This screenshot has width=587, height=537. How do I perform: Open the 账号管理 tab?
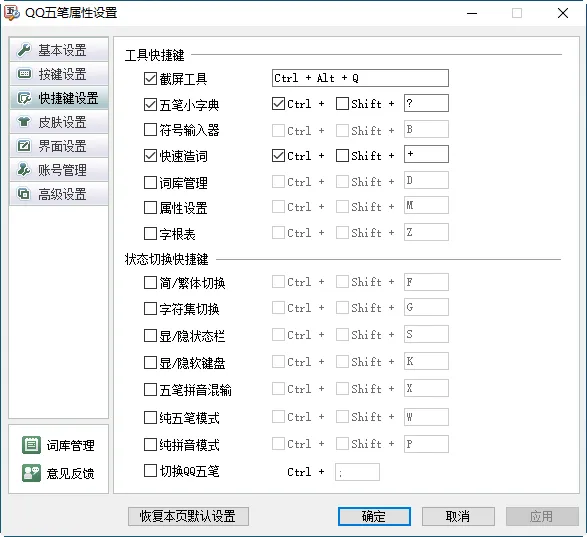[59, 170]
